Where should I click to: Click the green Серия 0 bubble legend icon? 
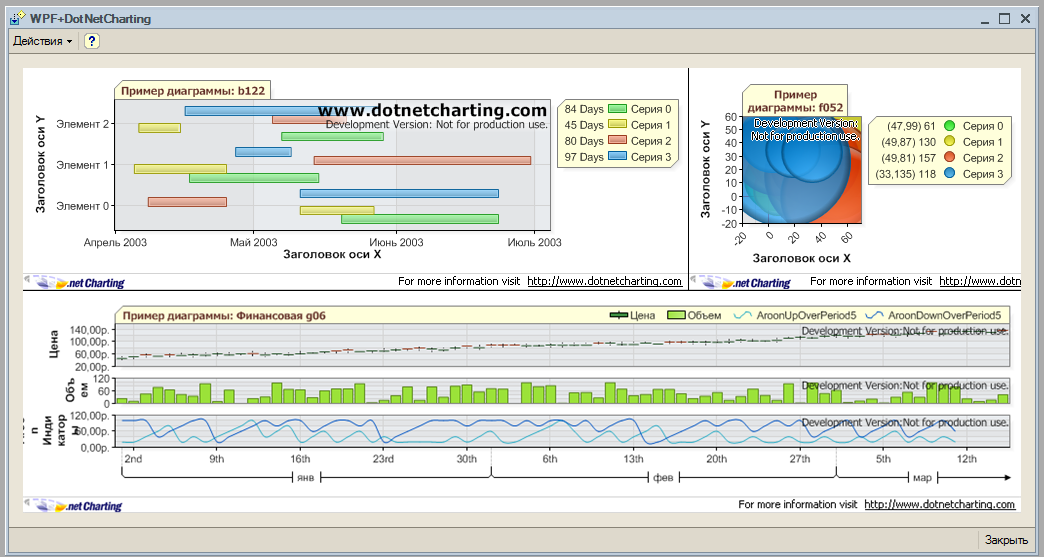point(950,126)
